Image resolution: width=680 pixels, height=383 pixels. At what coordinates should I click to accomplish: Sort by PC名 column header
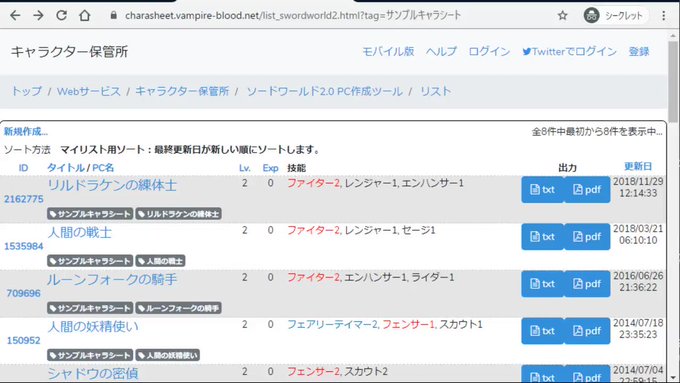pyautogui.click(x=103, y=167)
